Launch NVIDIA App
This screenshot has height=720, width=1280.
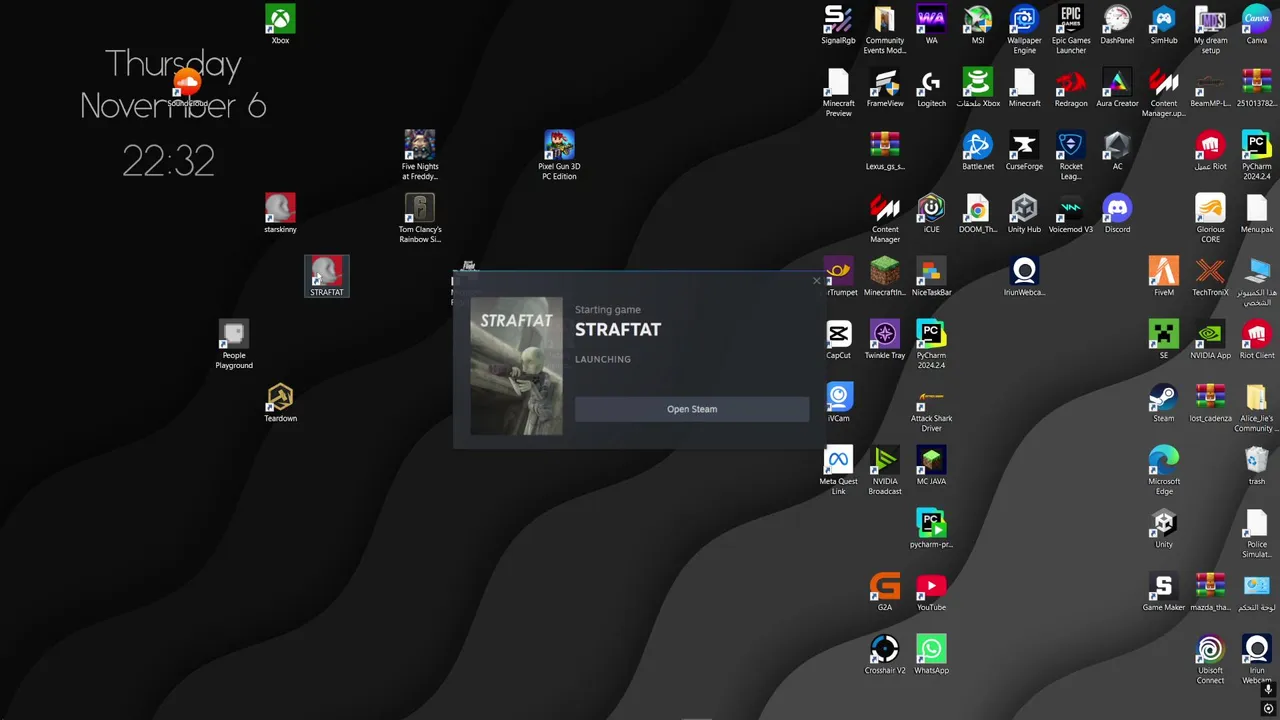click(x=1211, y=339)
